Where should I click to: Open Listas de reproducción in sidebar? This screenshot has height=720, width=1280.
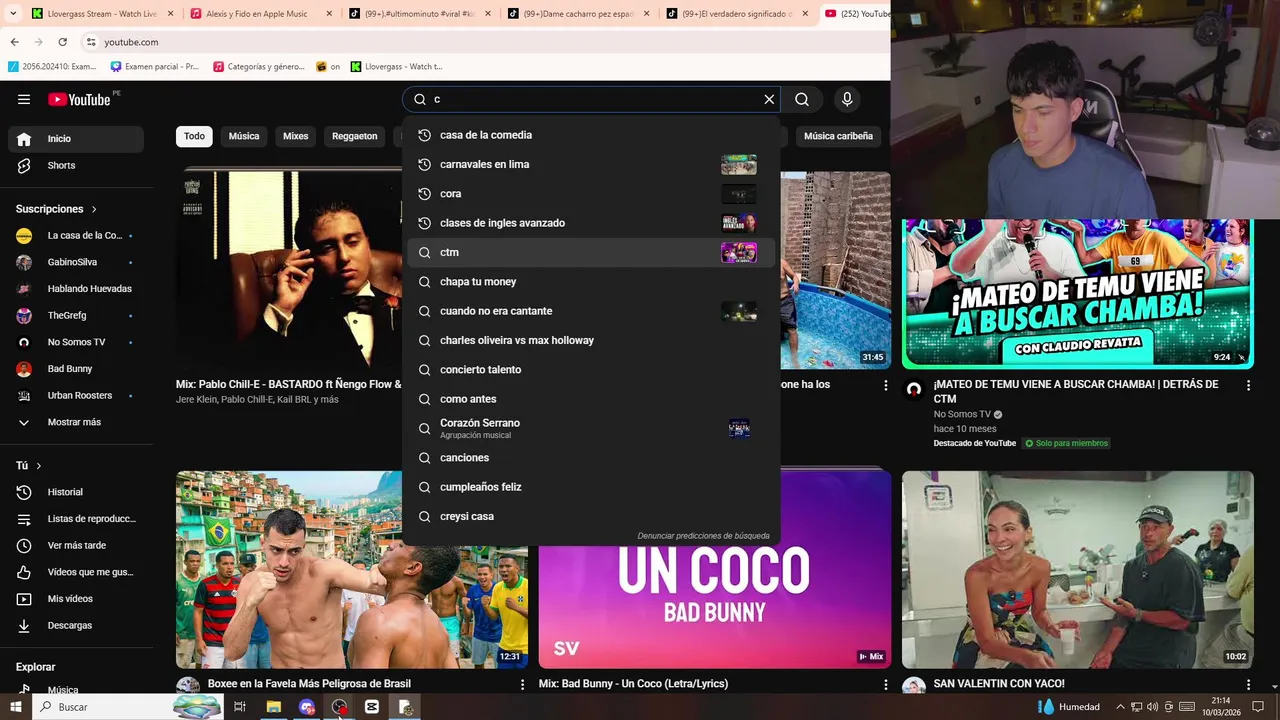tap(76, 519)
